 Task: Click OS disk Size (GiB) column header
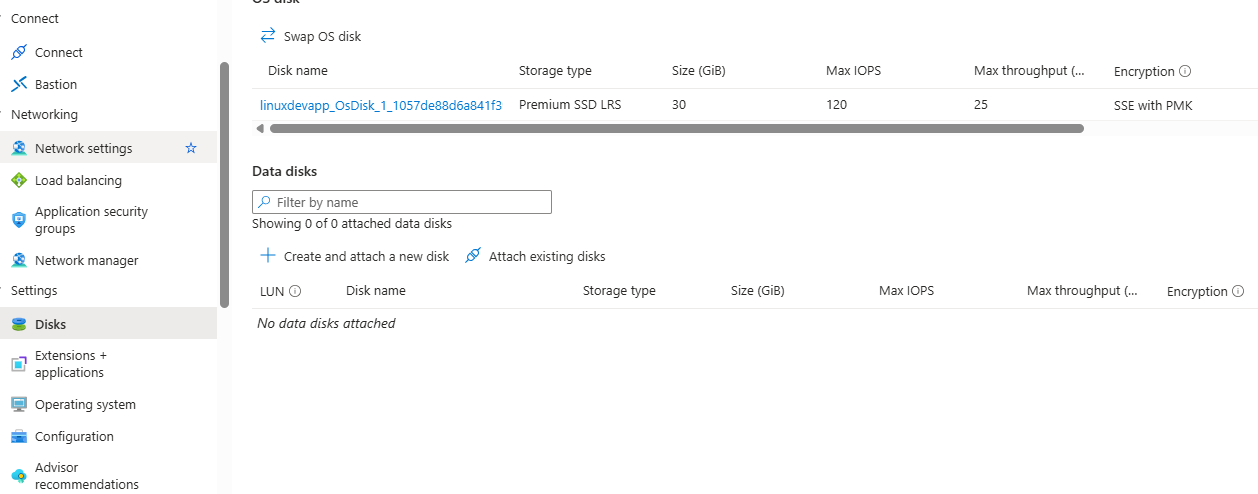tap(699, 71)
